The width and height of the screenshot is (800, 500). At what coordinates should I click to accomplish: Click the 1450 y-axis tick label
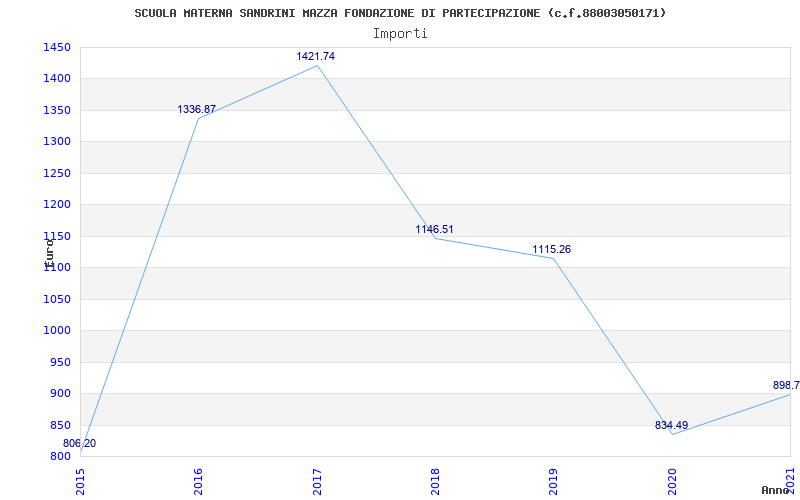tap(57, 47)
